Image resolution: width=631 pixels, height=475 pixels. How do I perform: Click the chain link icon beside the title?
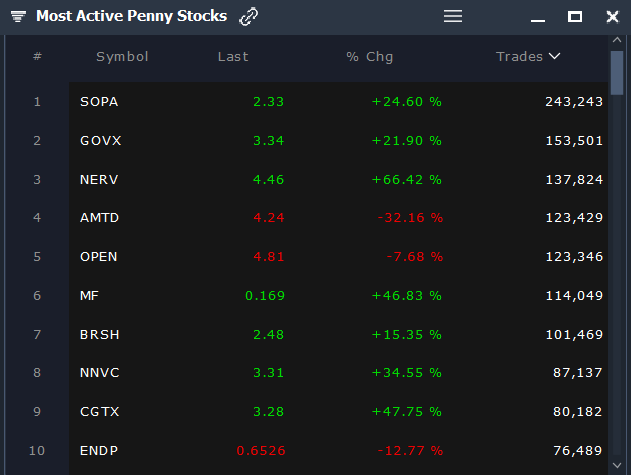coord(249,17)
